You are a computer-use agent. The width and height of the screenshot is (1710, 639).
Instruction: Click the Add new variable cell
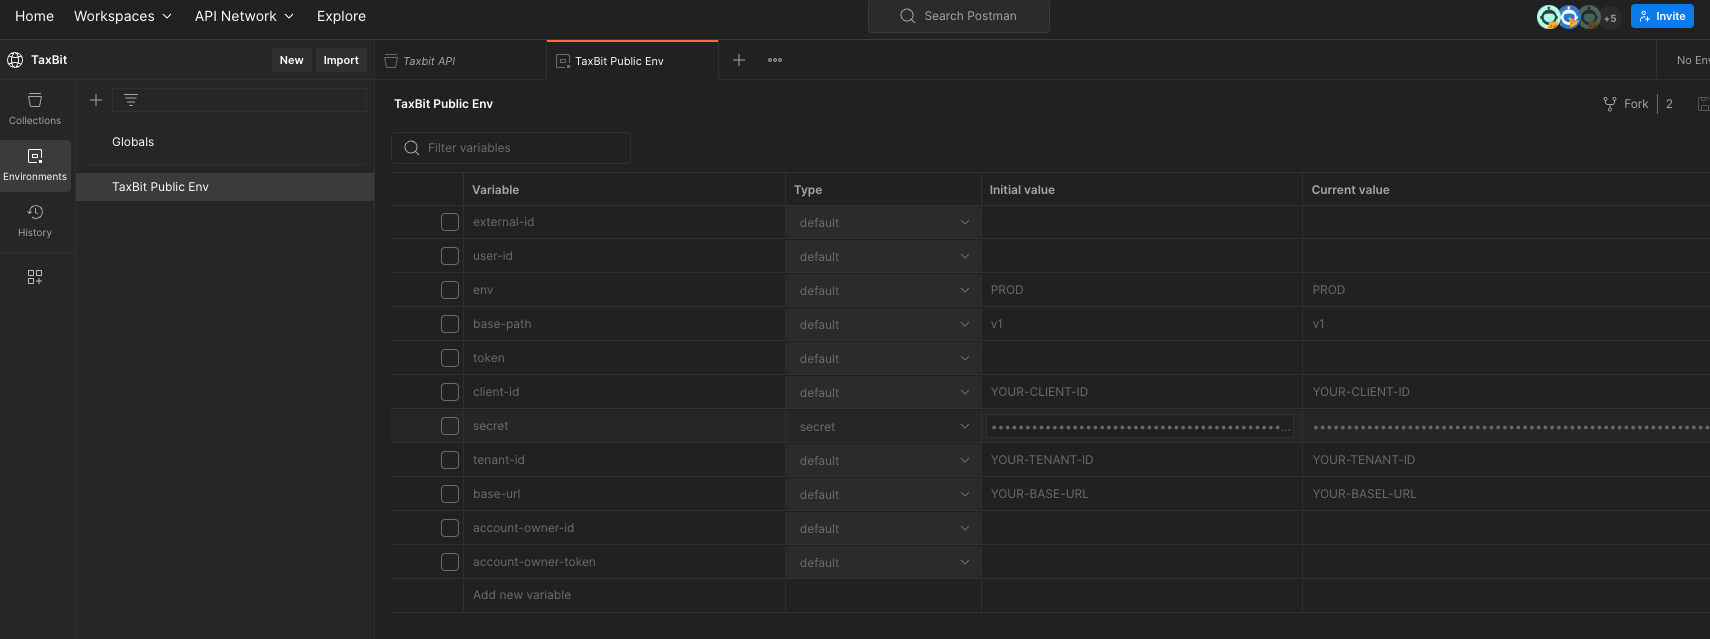[x=624, y=595]
